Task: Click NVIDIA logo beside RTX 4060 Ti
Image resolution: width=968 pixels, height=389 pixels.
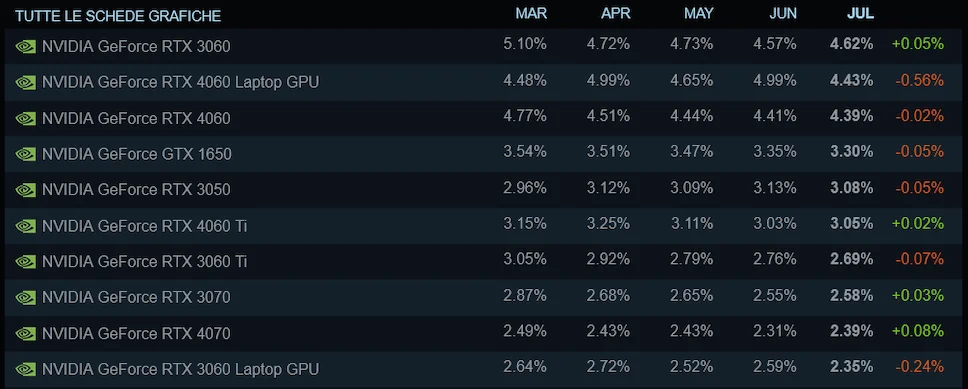Action: [25, 226]
